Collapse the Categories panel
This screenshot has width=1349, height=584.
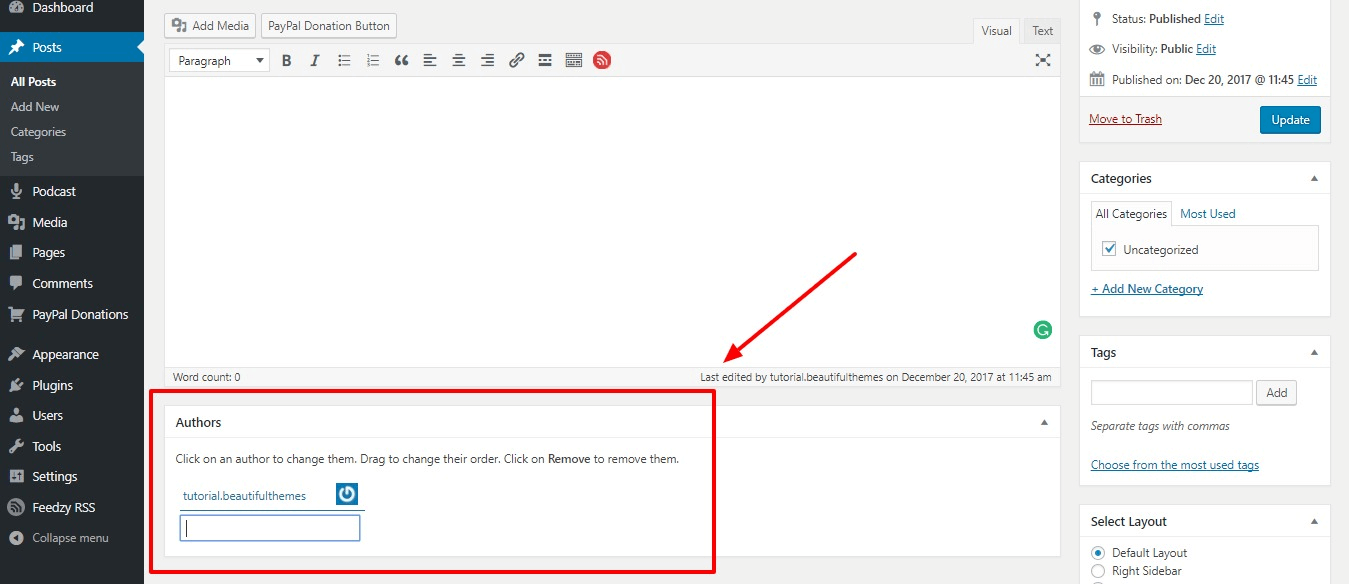click(x=1314, y=179)
